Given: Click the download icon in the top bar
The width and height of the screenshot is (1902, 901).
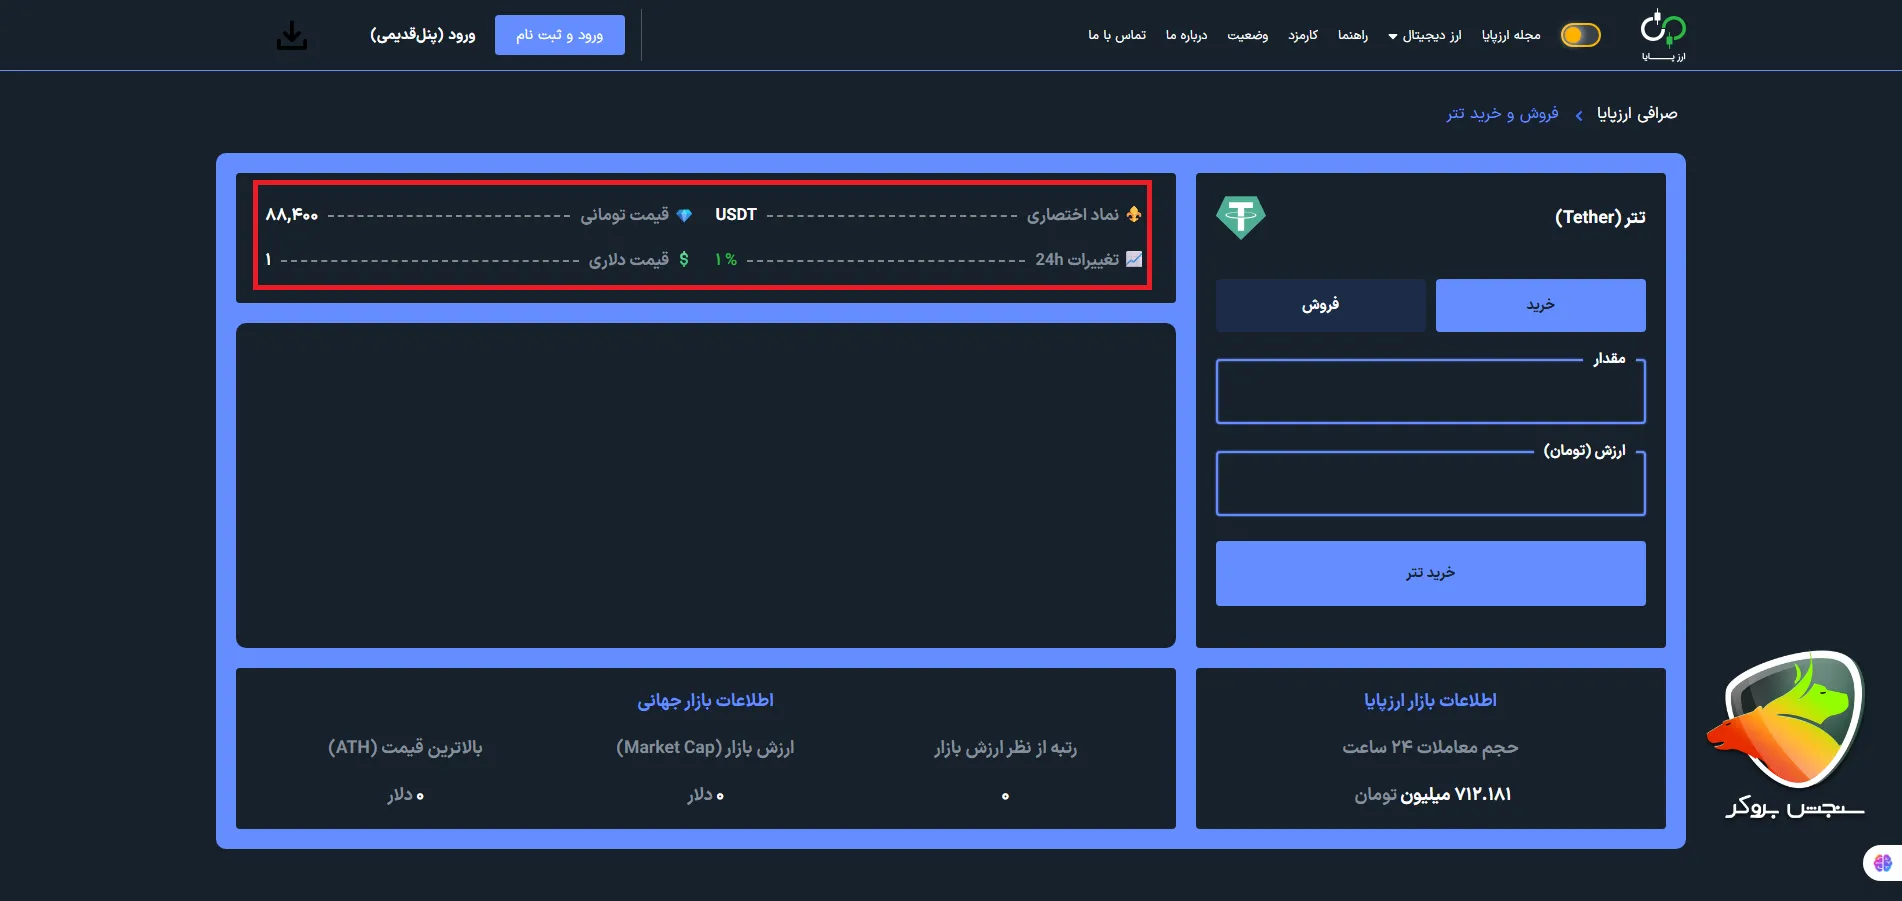Looking at the screenshot, I should pos(291,35).
